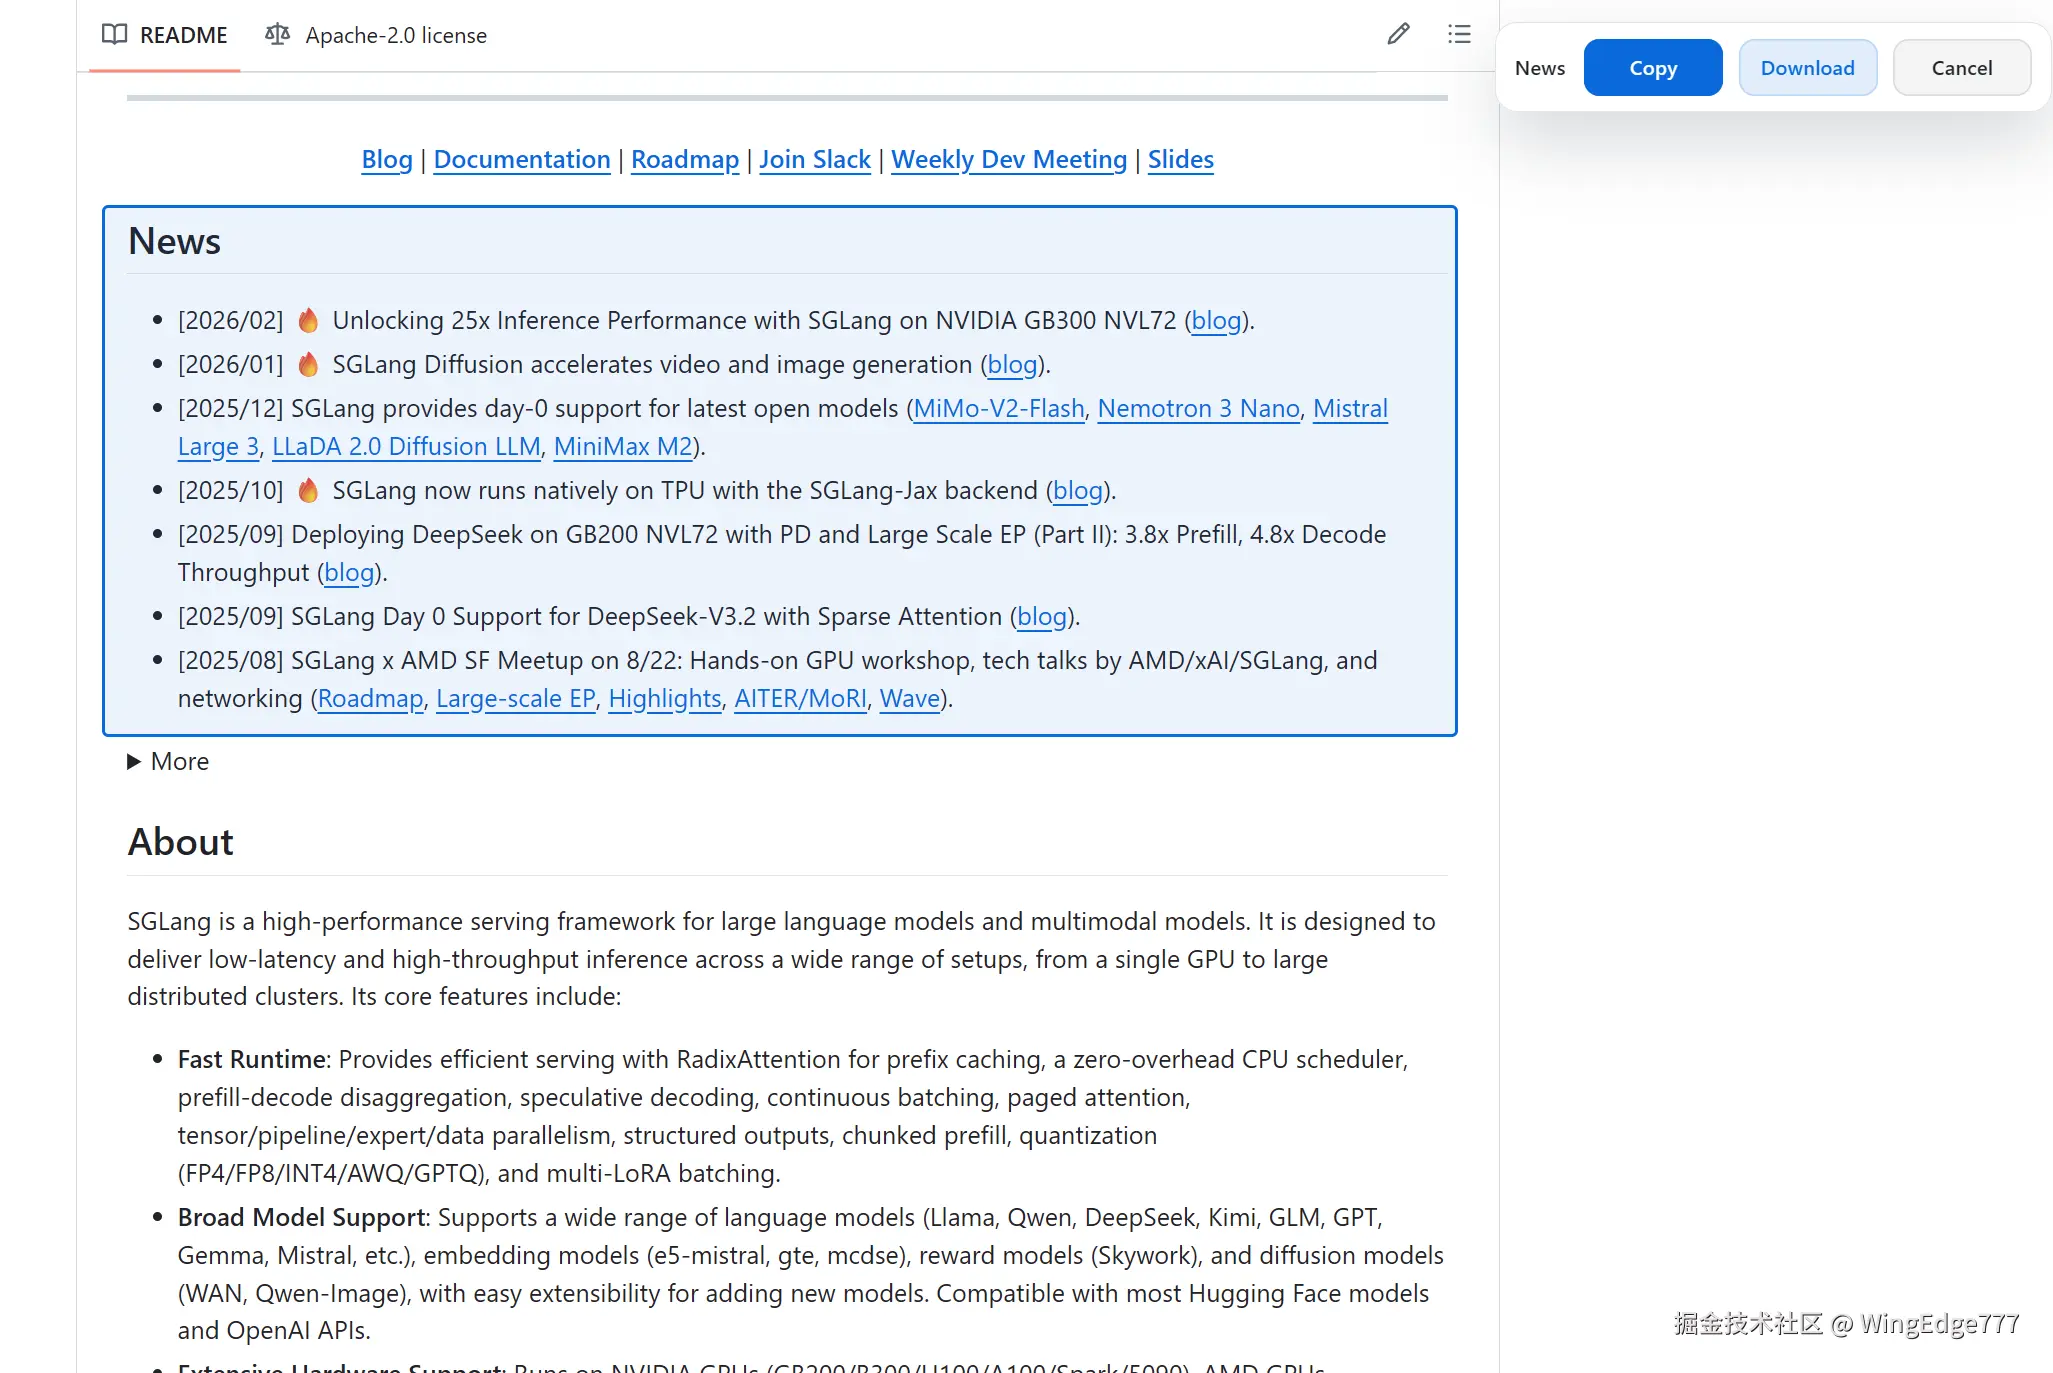Open the Large-scale EP link
The image size is (2053, 1373).
[x=516, y=698]
